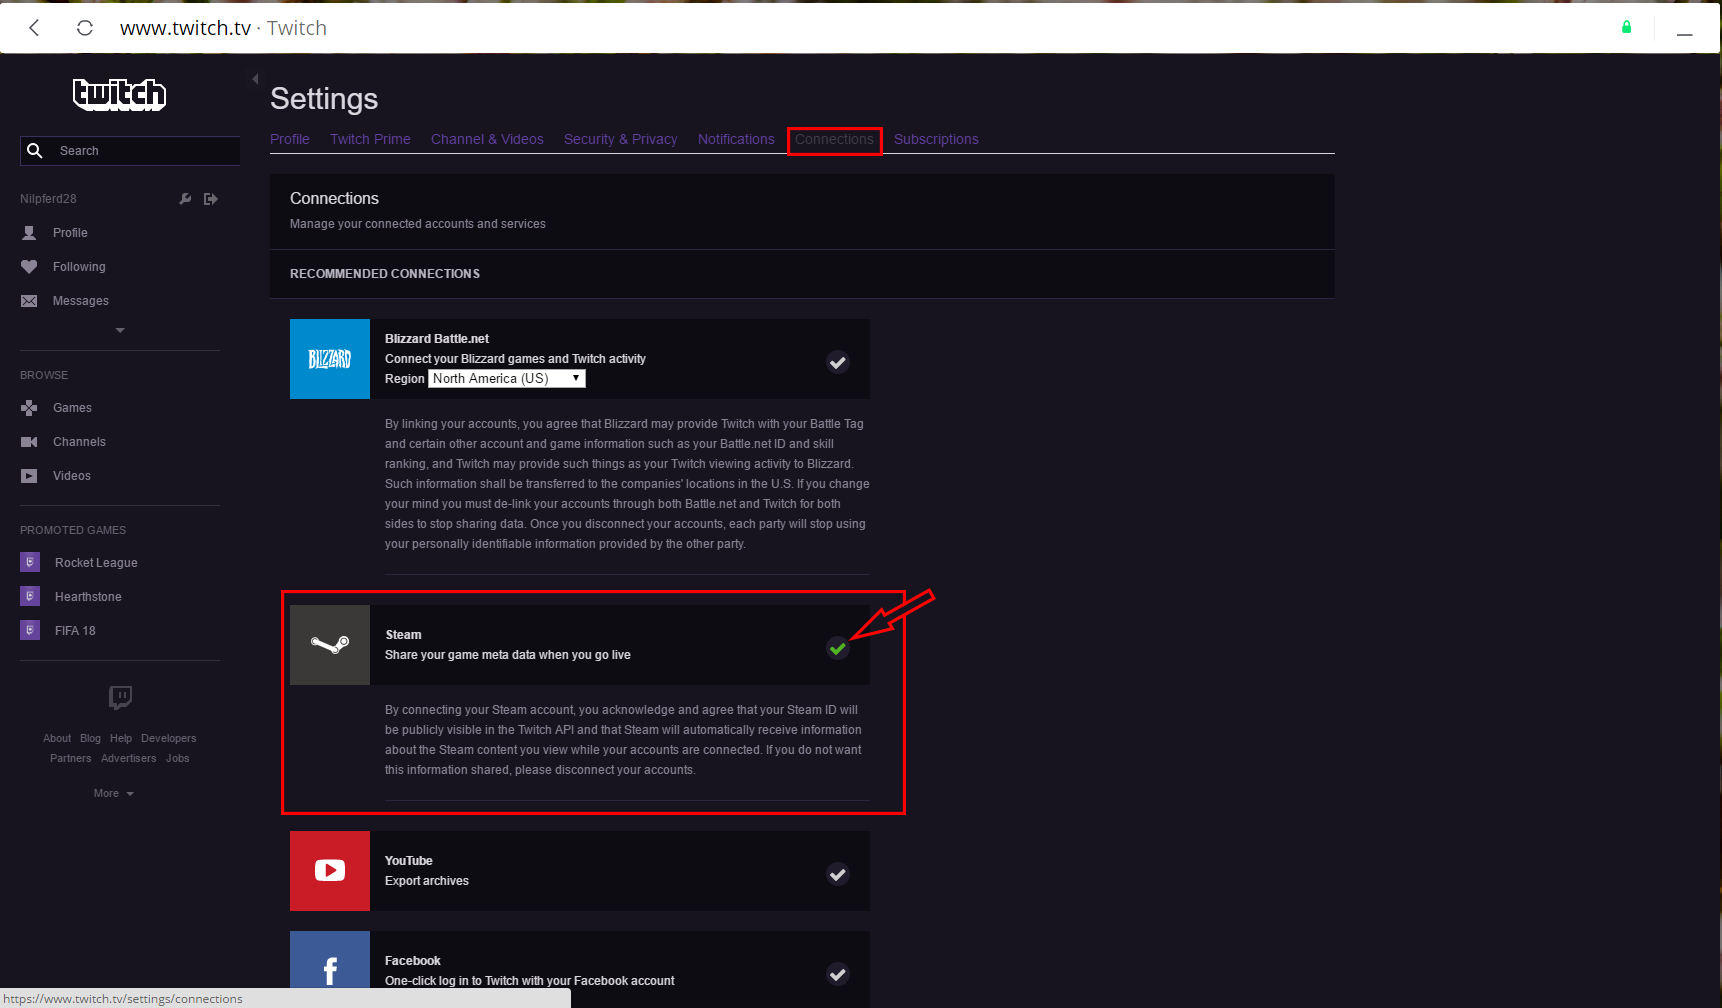
Task: Click the YouTube logo tile
Action: pos(330,871)
